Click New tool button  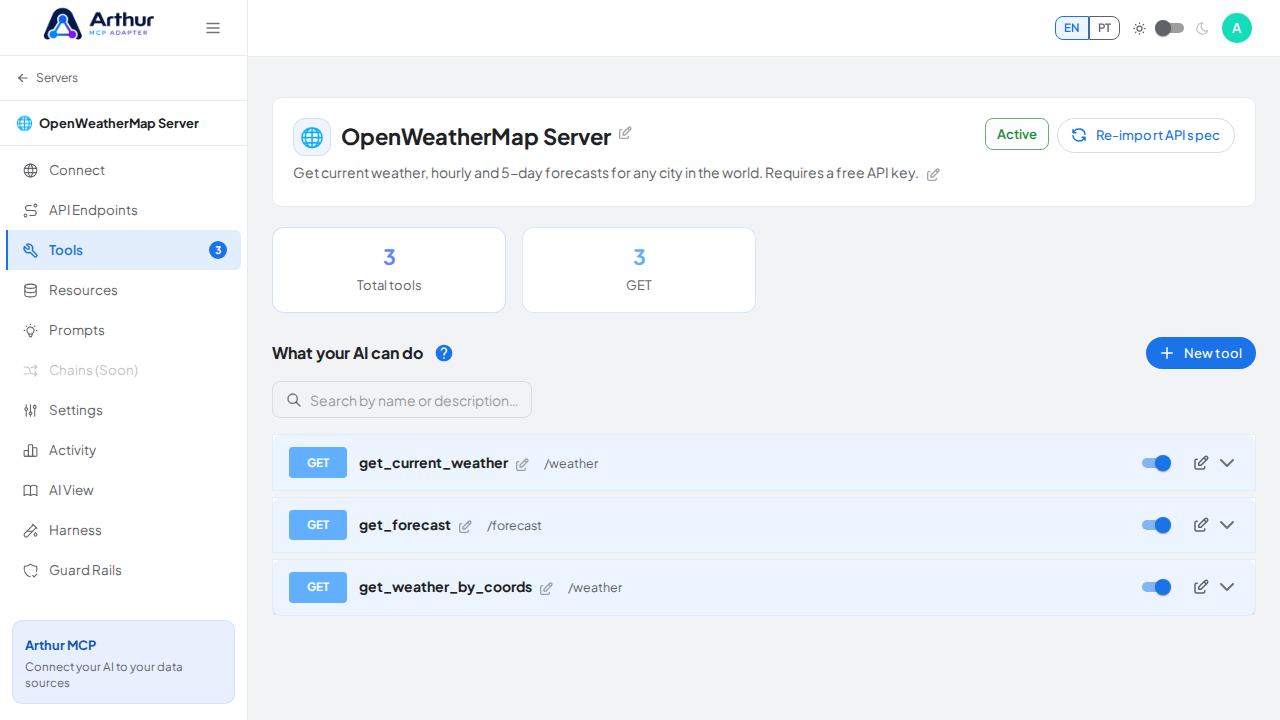(x=1201, y=353)
